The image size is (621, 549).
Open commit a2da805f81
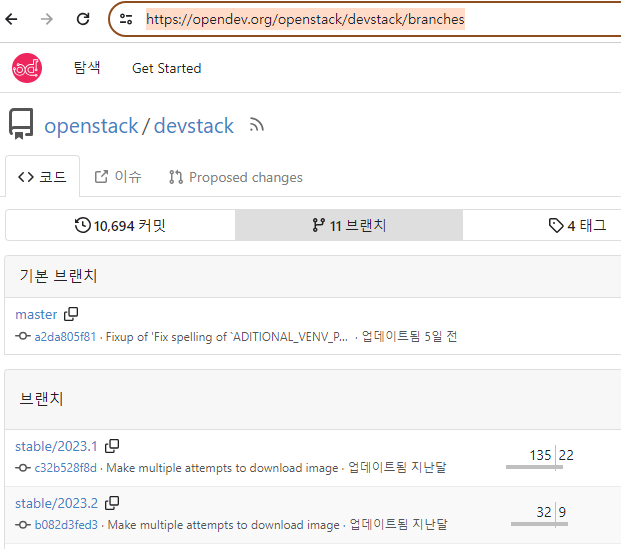[65, 337]
